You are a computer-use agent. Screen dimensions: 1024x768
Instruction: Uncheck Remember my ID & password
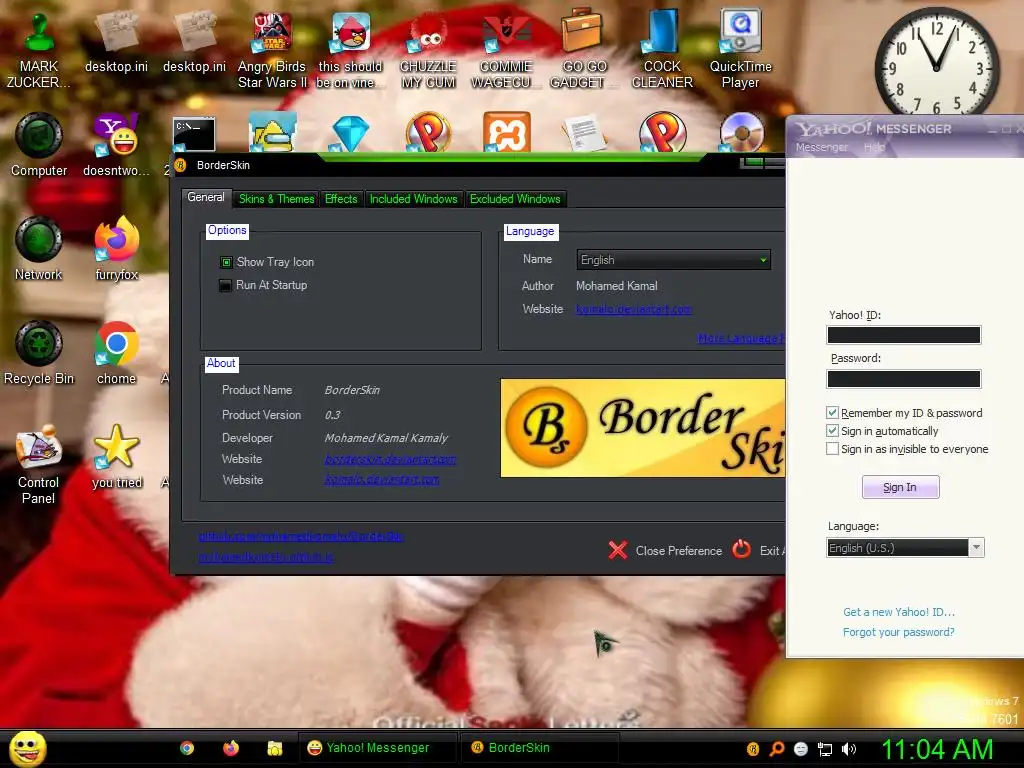point(832,413)
